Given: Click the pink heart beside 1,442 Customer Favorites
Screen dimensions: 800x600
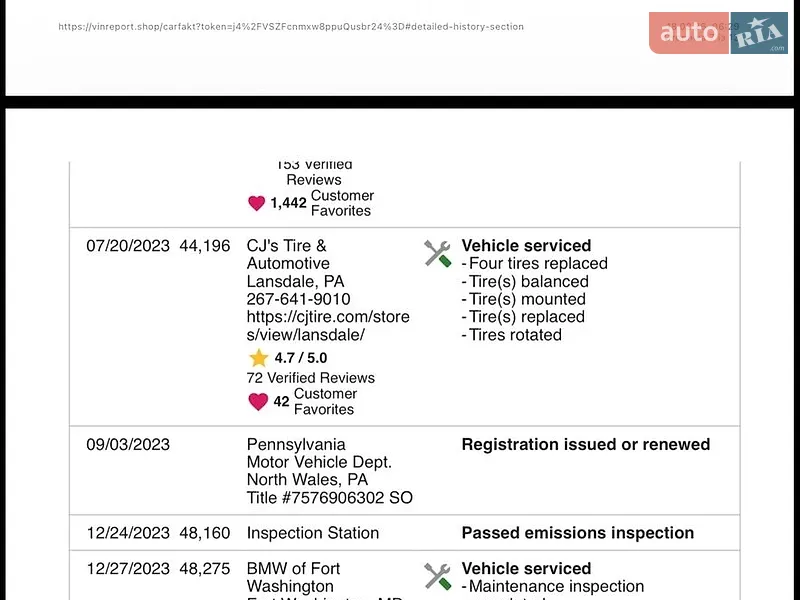Looking at the screenshot, I should pyautogui.click(x=257, y=203).
